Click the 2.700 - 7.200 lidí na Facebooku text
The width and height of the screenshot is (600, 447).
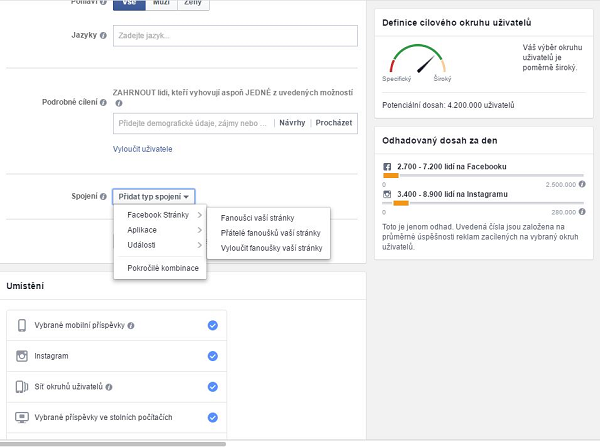452,166
